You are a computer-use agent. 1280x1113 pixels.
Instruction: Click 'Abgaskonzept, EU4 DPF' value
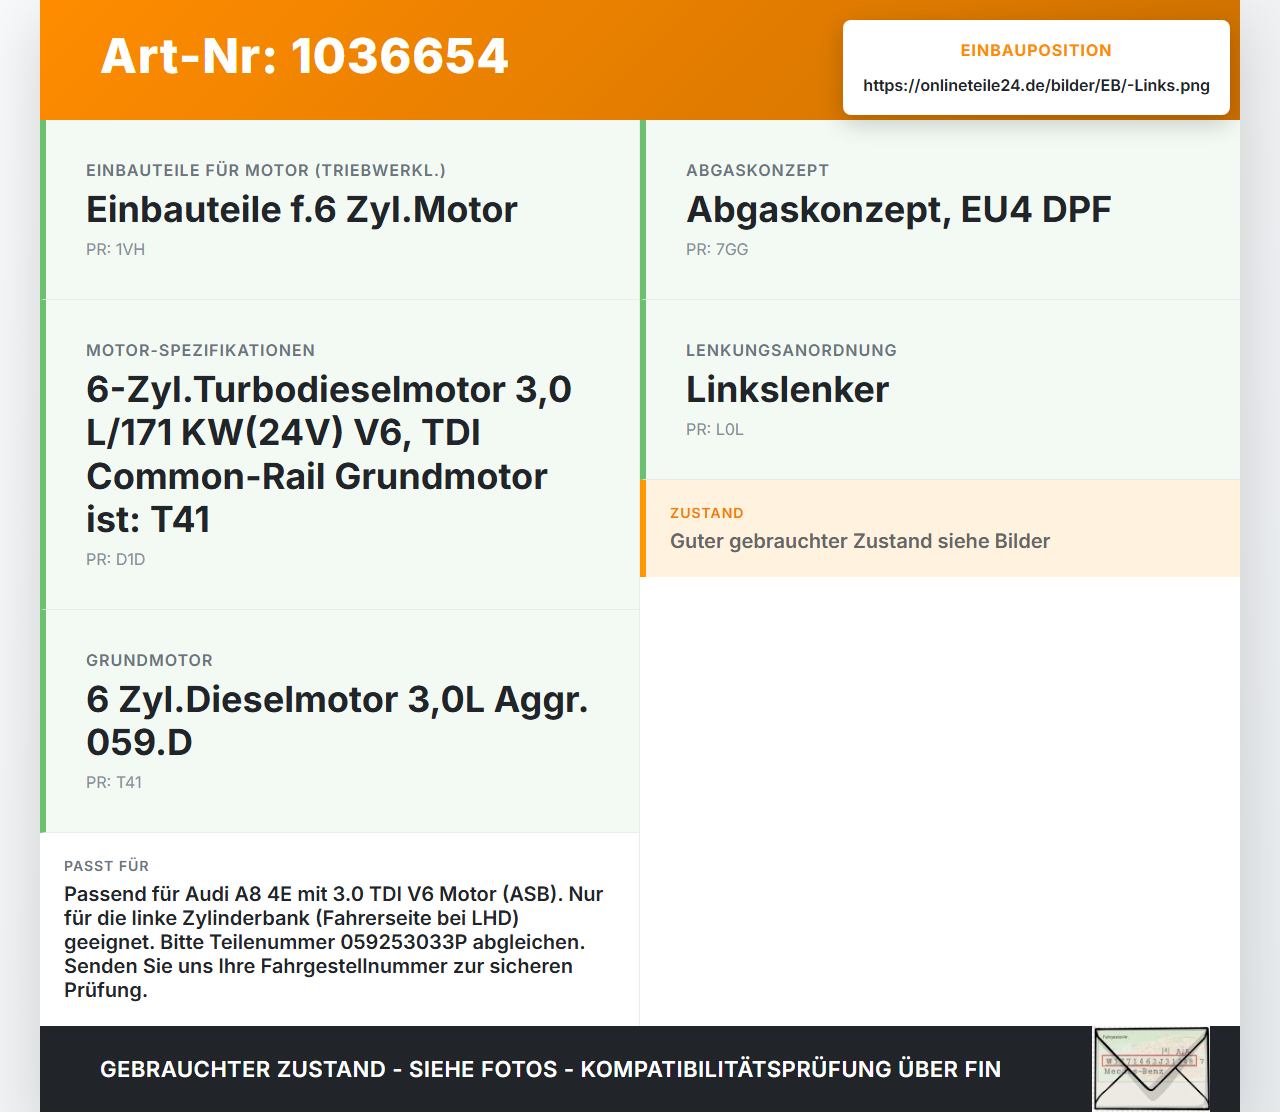[x=898, y=210]
